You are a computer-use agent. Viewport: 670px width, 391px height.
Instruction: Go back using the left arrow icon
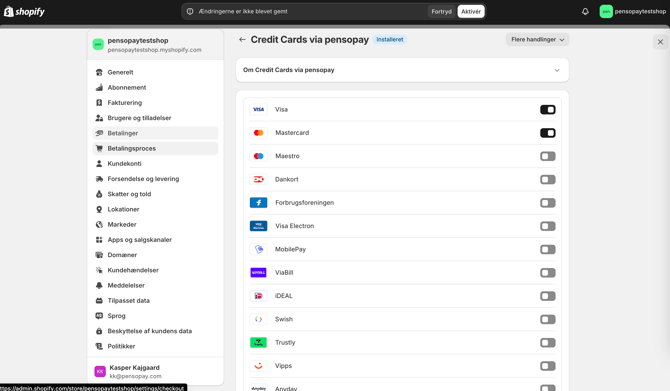coord(242,40)
